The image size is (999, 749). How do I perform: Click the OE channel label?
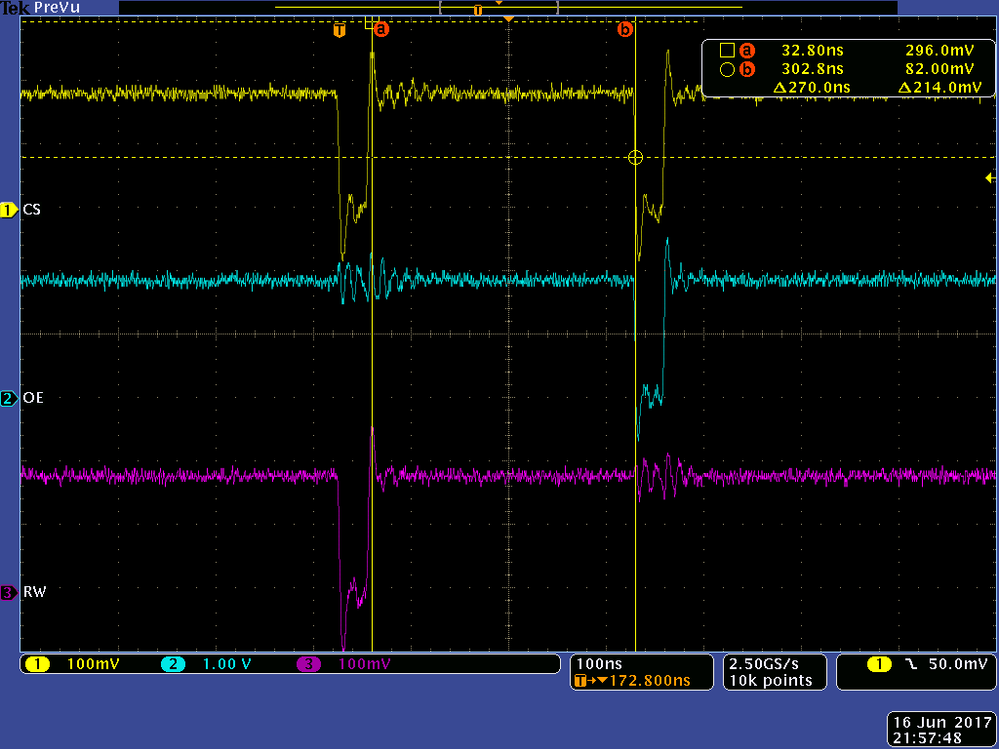coord(33,398)
